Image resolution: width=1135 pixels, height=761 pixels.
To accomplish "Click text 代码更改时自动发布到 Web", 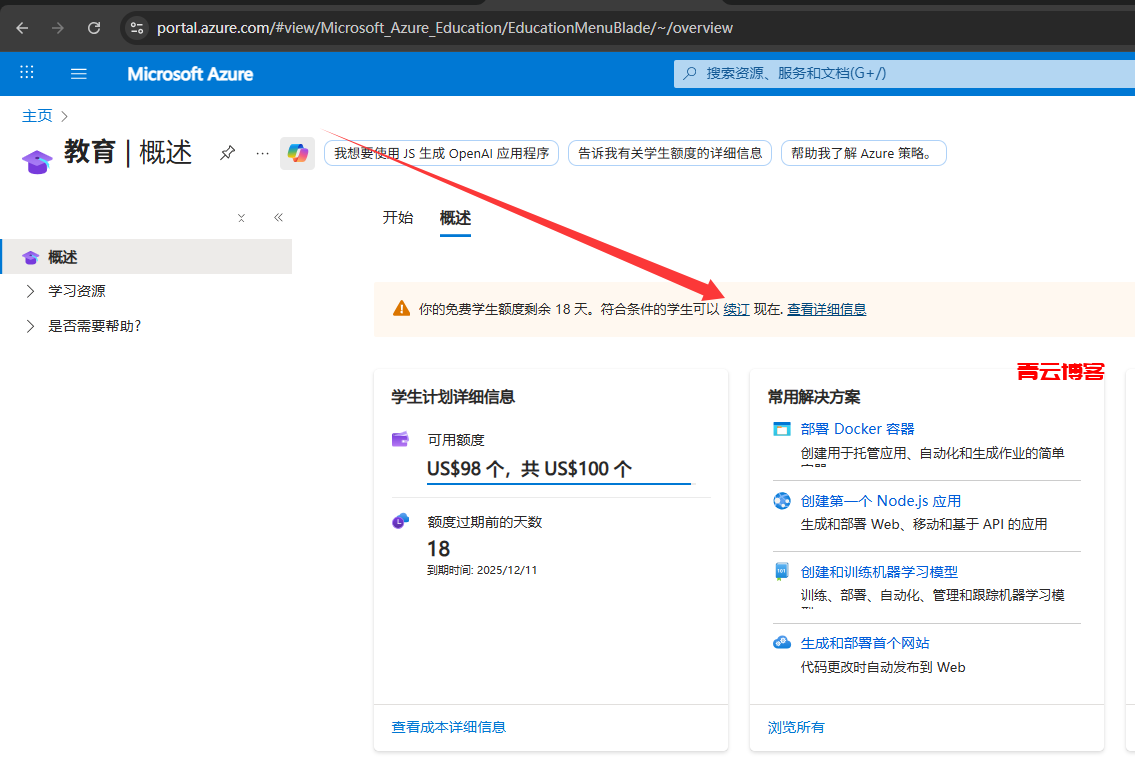I will (x=883, y=667).
